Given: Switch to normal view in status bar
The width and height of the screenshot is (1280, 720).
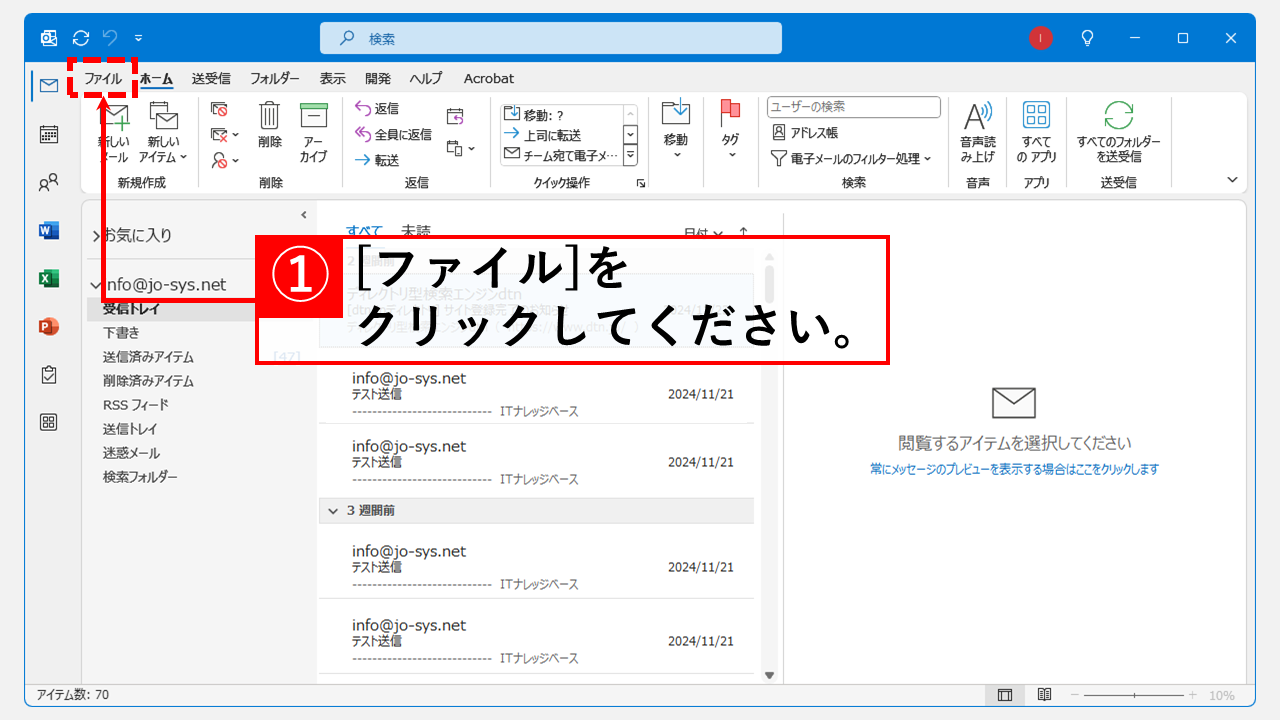Looking at the screenshot, I should point(1005,695).
